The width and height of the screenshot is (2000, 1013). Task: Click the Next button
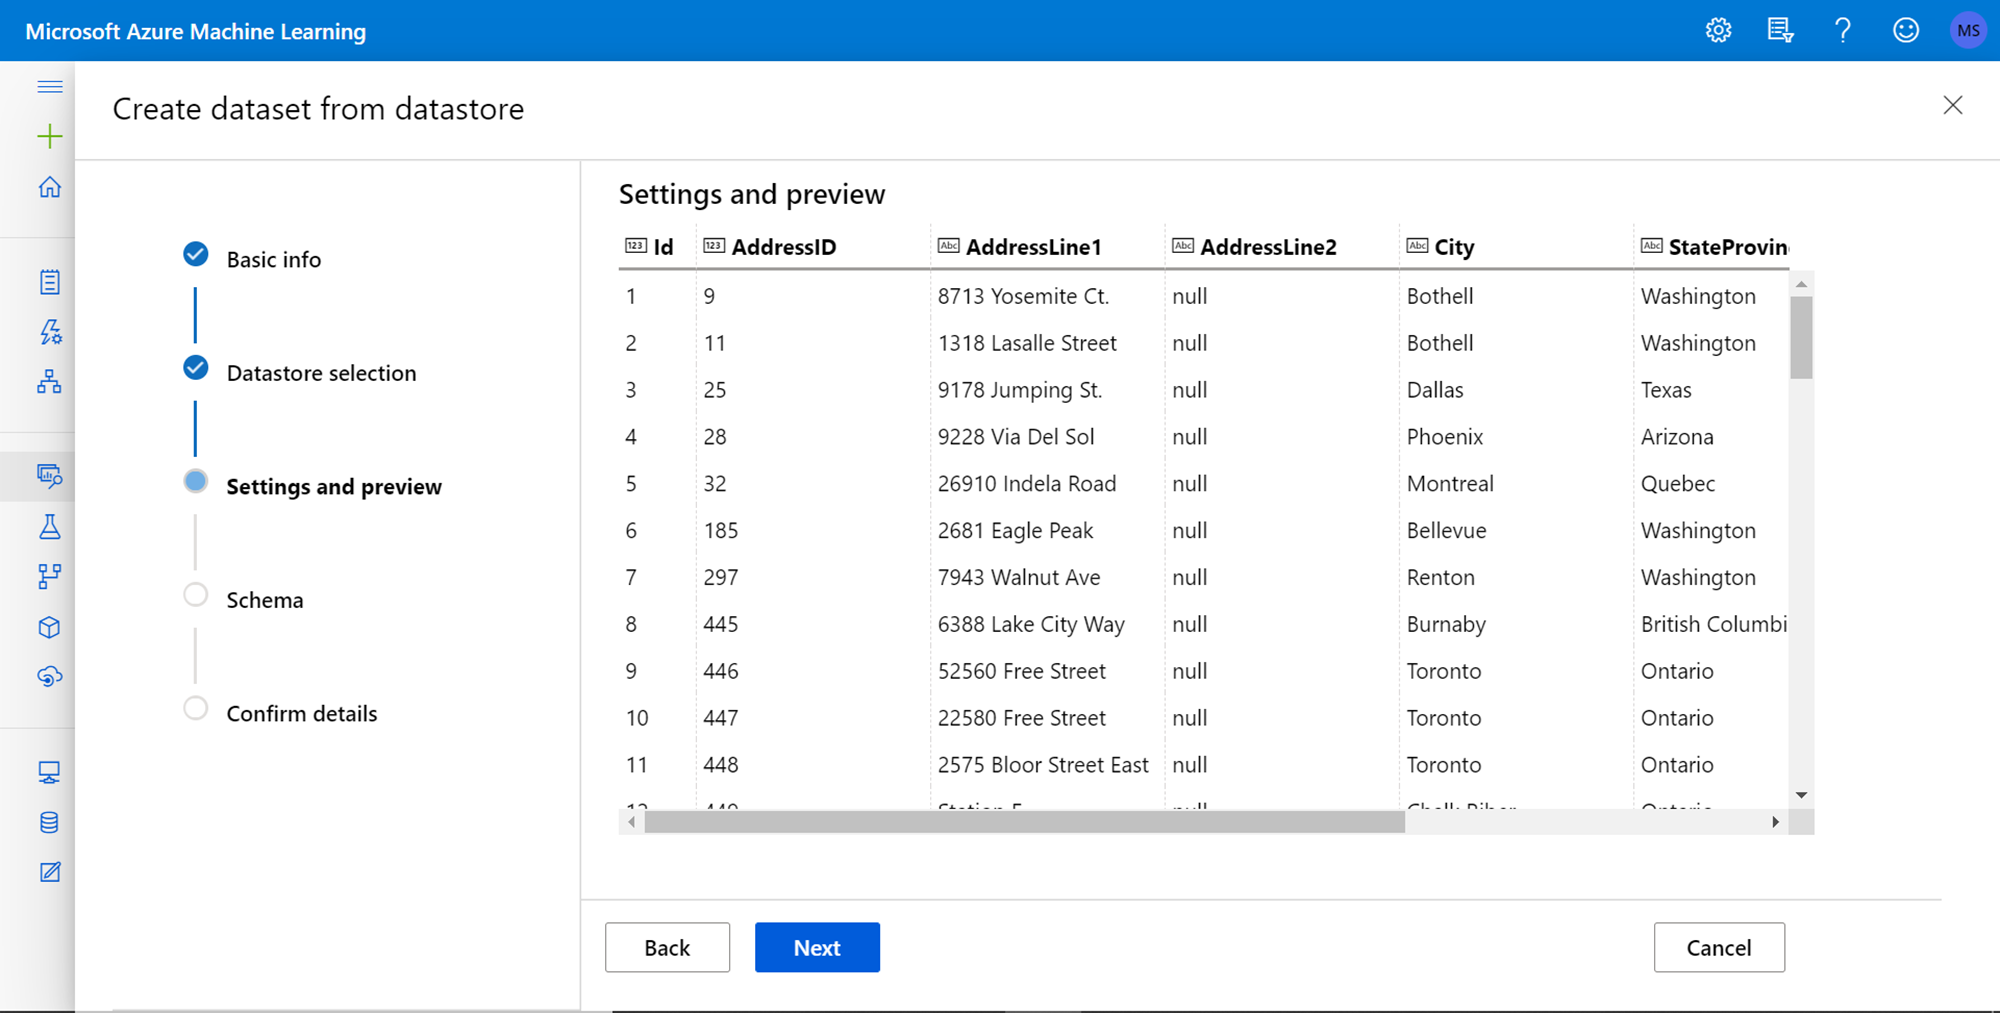point(817,947)
